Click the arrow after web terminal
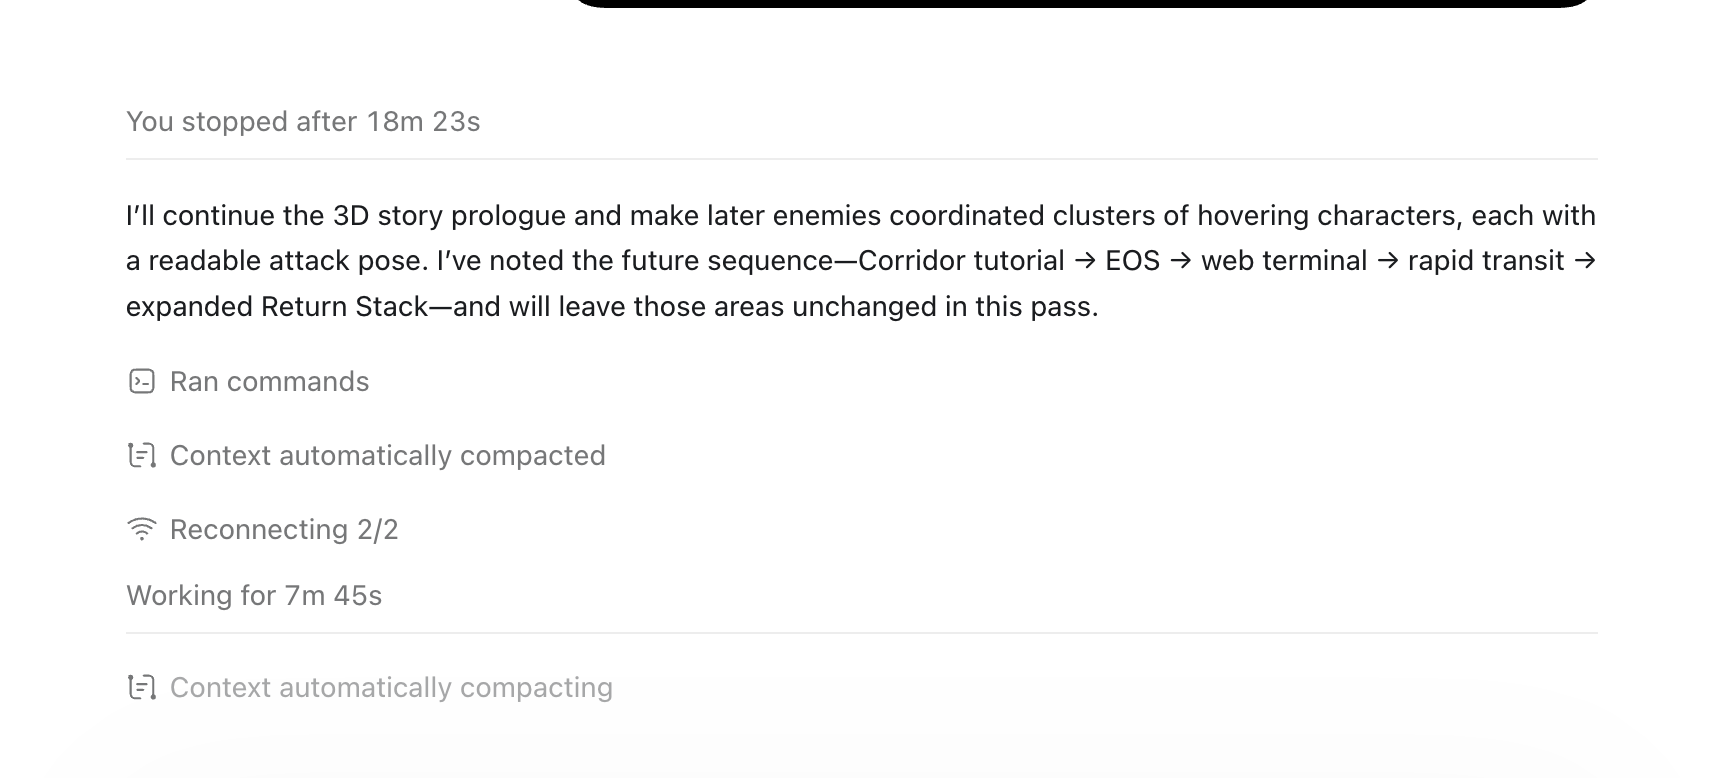This screenshot has height=778, width=1716. pos(1387,261)
